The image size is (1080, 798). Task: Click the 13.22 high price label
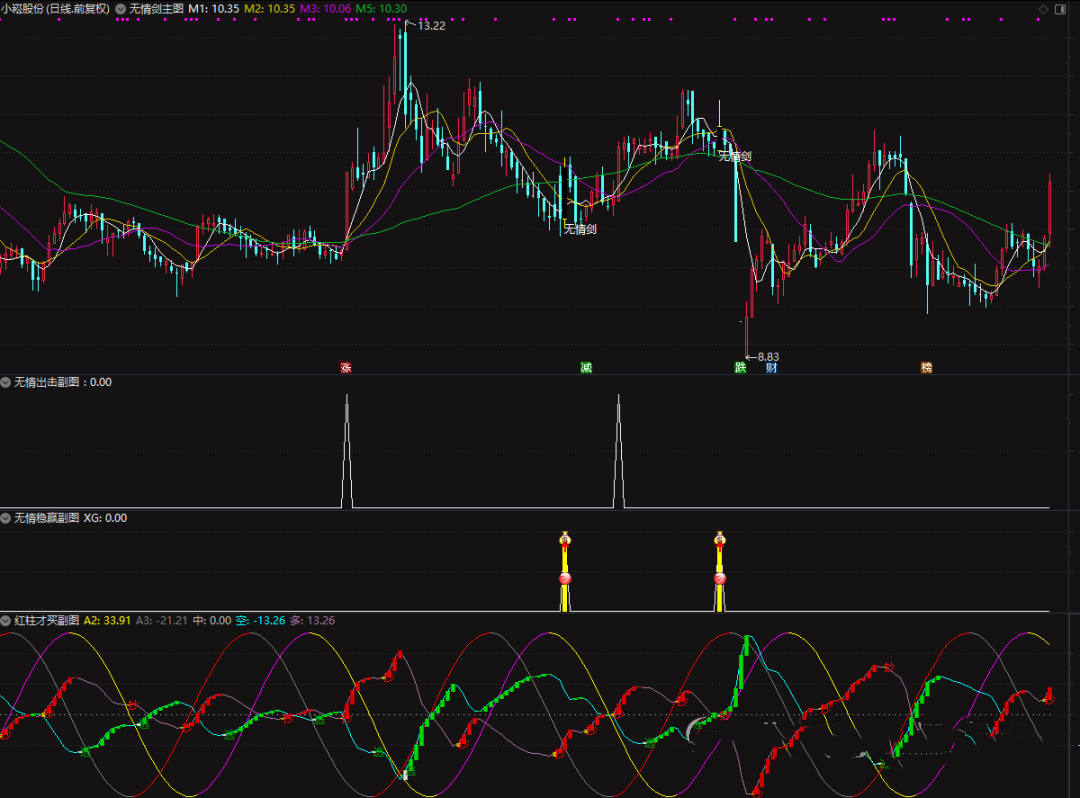431,26
